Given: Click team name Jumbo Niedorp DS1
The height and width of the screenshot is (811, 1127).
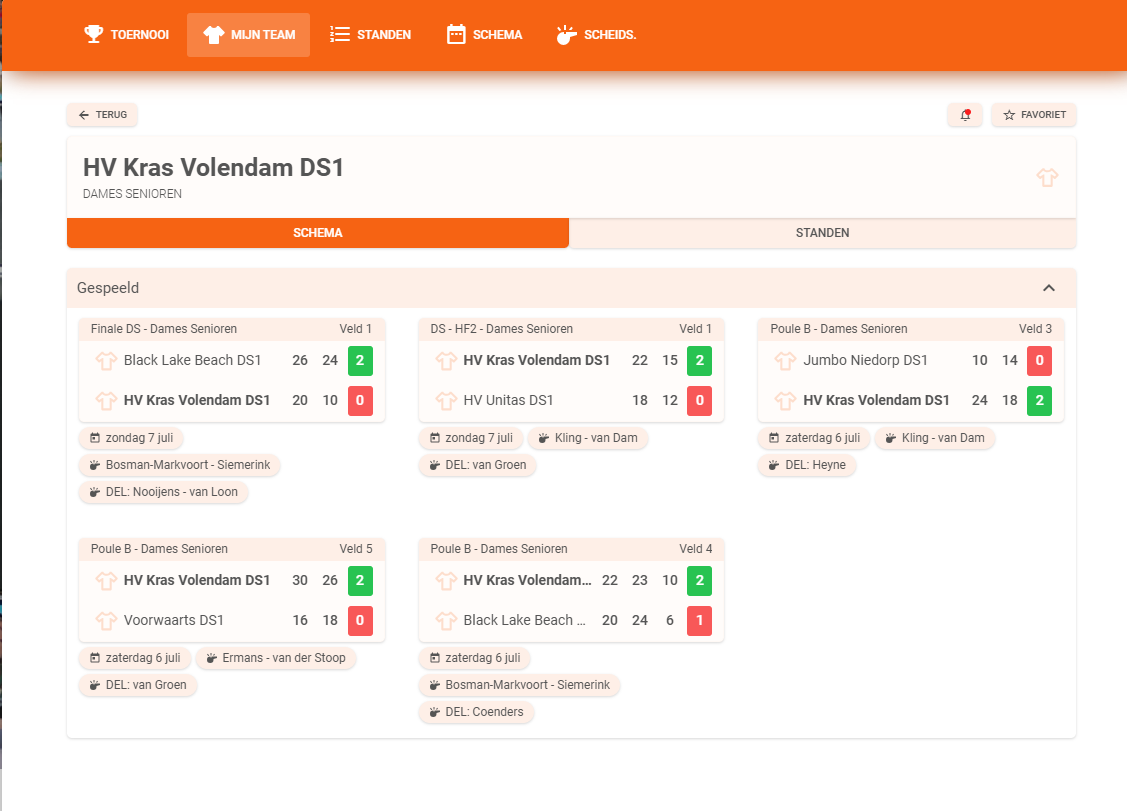Looking at the screenshot, I should pyautogui.click(x=865, y=360).
